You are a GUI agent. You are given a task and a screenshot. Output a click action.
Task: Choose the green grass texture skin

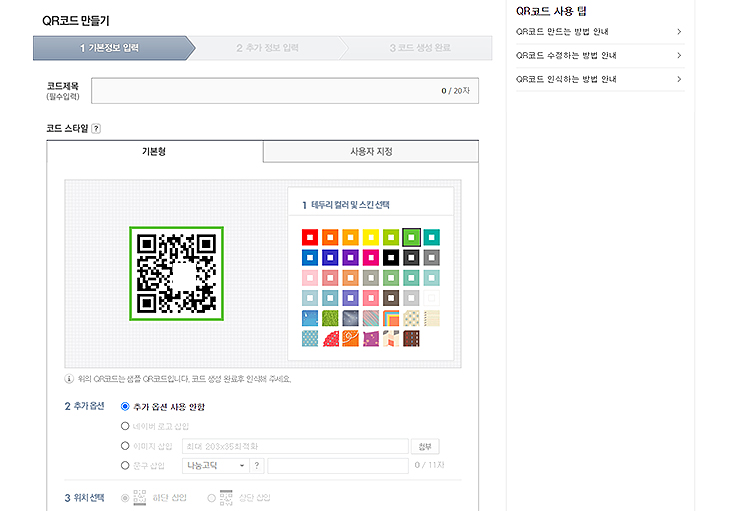coord(330,318)
